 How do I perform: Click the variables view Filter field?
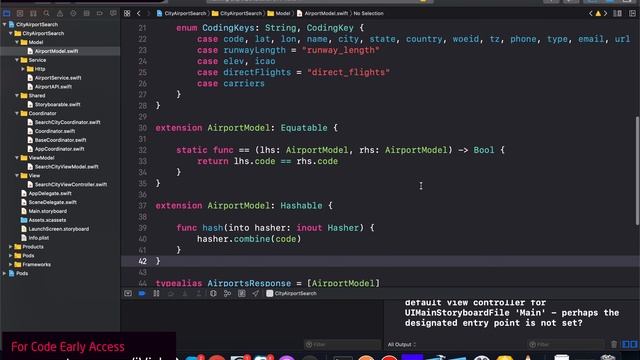pos(342,344)
